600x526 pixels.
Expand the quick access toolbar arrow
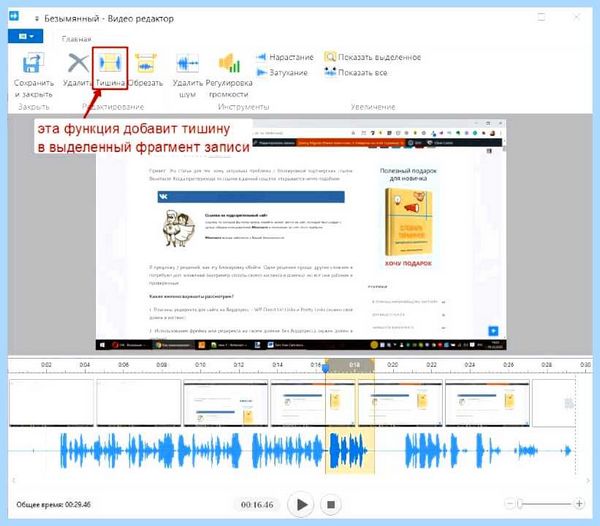pyautogui.click(x=37, y=19)
